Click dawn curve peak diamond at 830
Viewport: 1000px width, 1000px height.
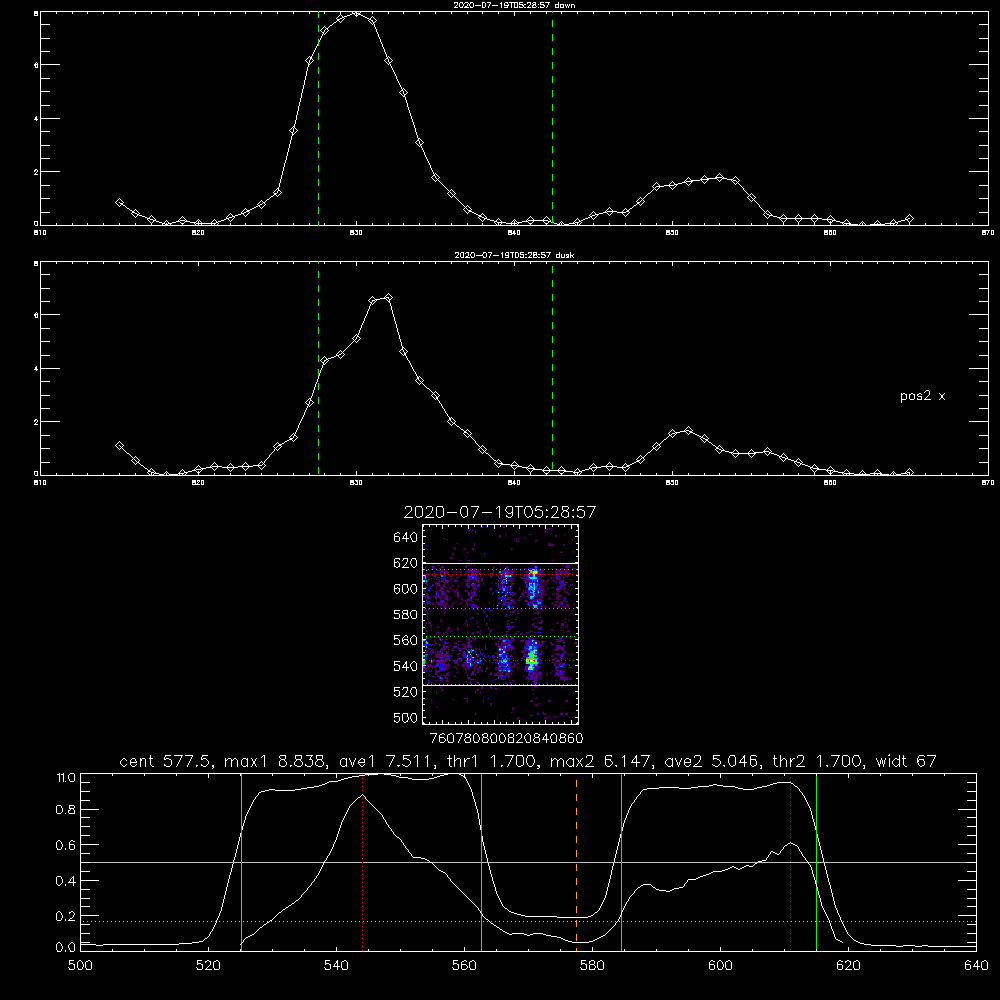(x=356, y=13)
